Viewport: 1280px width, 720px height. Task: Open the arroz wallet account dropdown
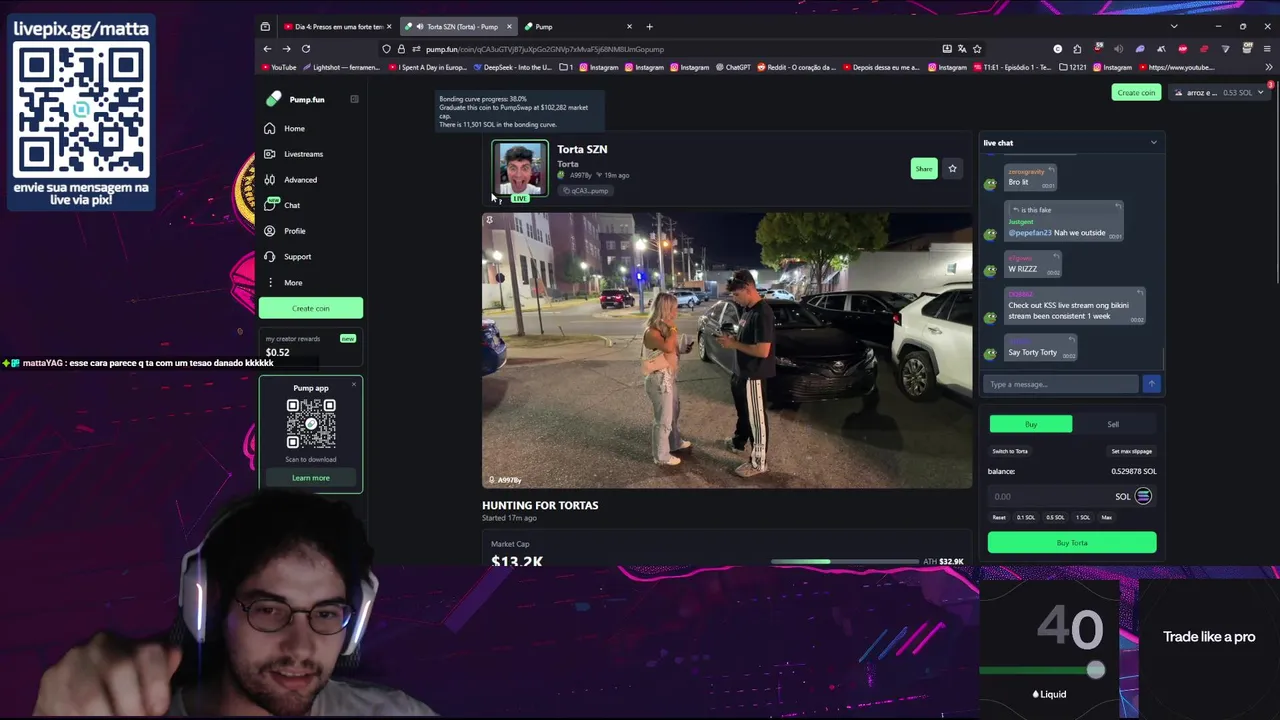1220,93
